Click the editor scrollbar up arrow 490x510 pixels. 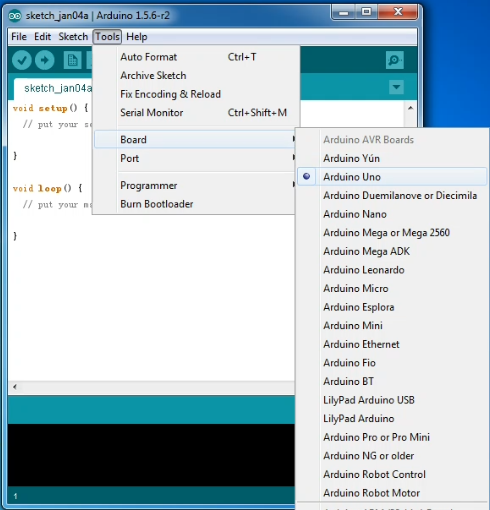(x=411, y=108)
